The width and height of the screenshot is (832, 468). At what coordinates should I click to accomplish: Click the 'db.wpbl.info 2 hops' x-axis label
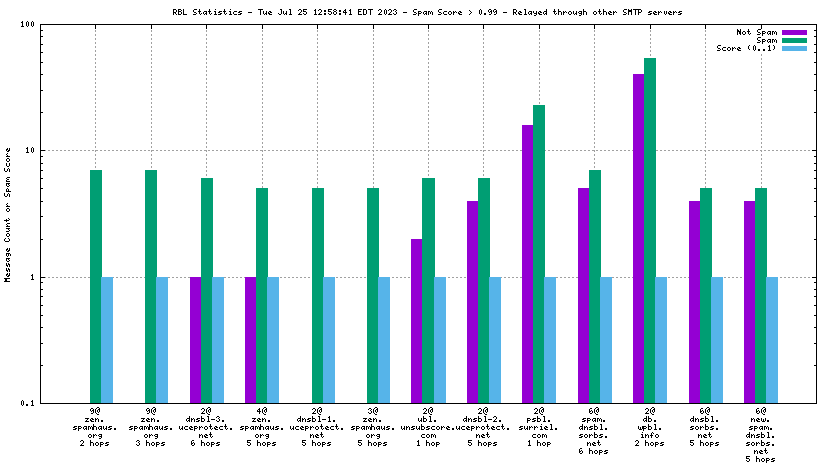pyautogui.click(x=650, y=427)
